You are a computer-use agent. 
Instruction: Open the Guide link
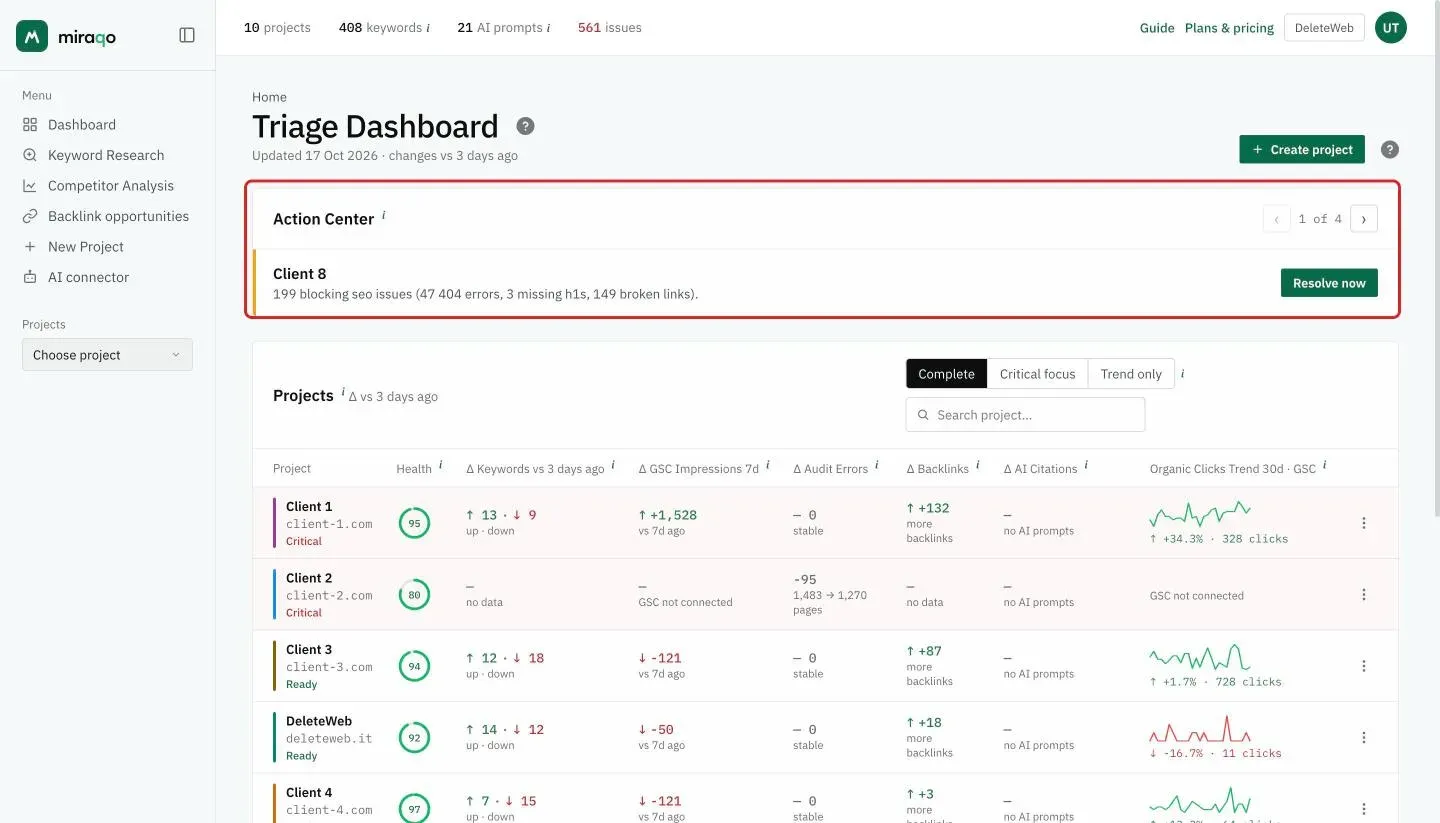(1157, 28)
